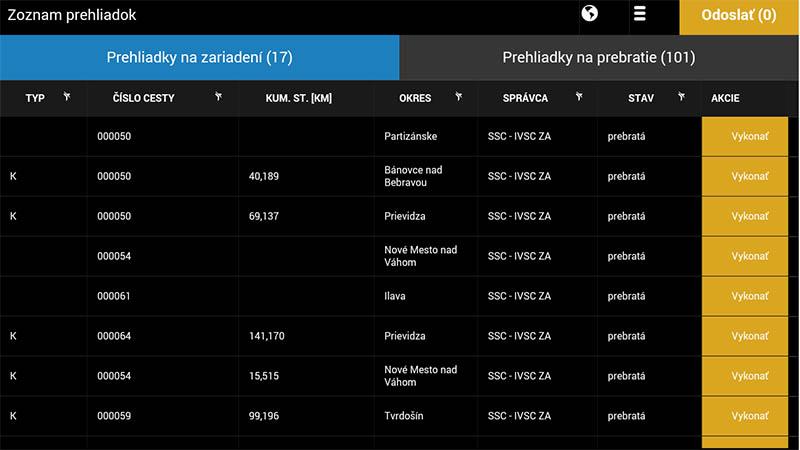Screen dimensions: 800x450
Task: Click Vykonať for the row with 69,137
Action: [745, 216]
